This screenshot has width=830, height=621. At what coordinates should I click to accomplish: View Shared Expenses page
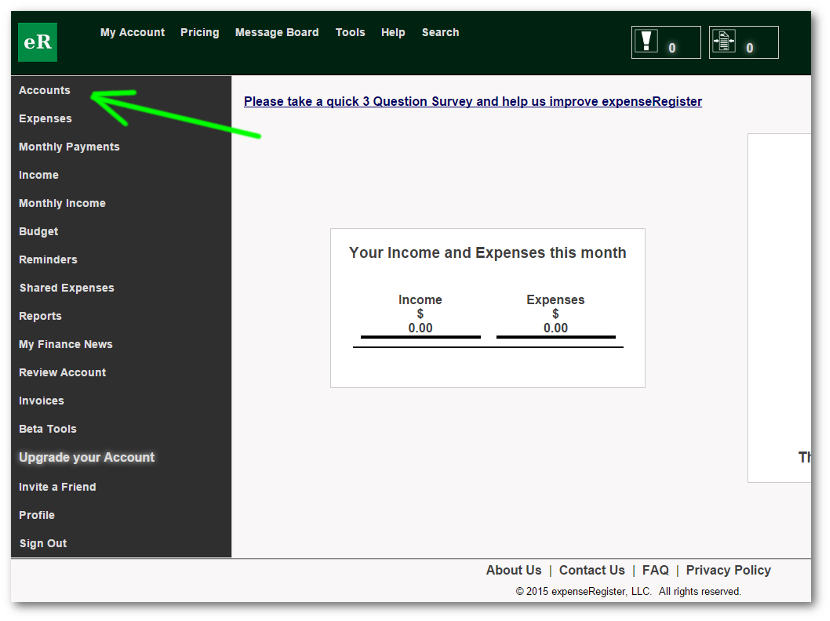66,288
